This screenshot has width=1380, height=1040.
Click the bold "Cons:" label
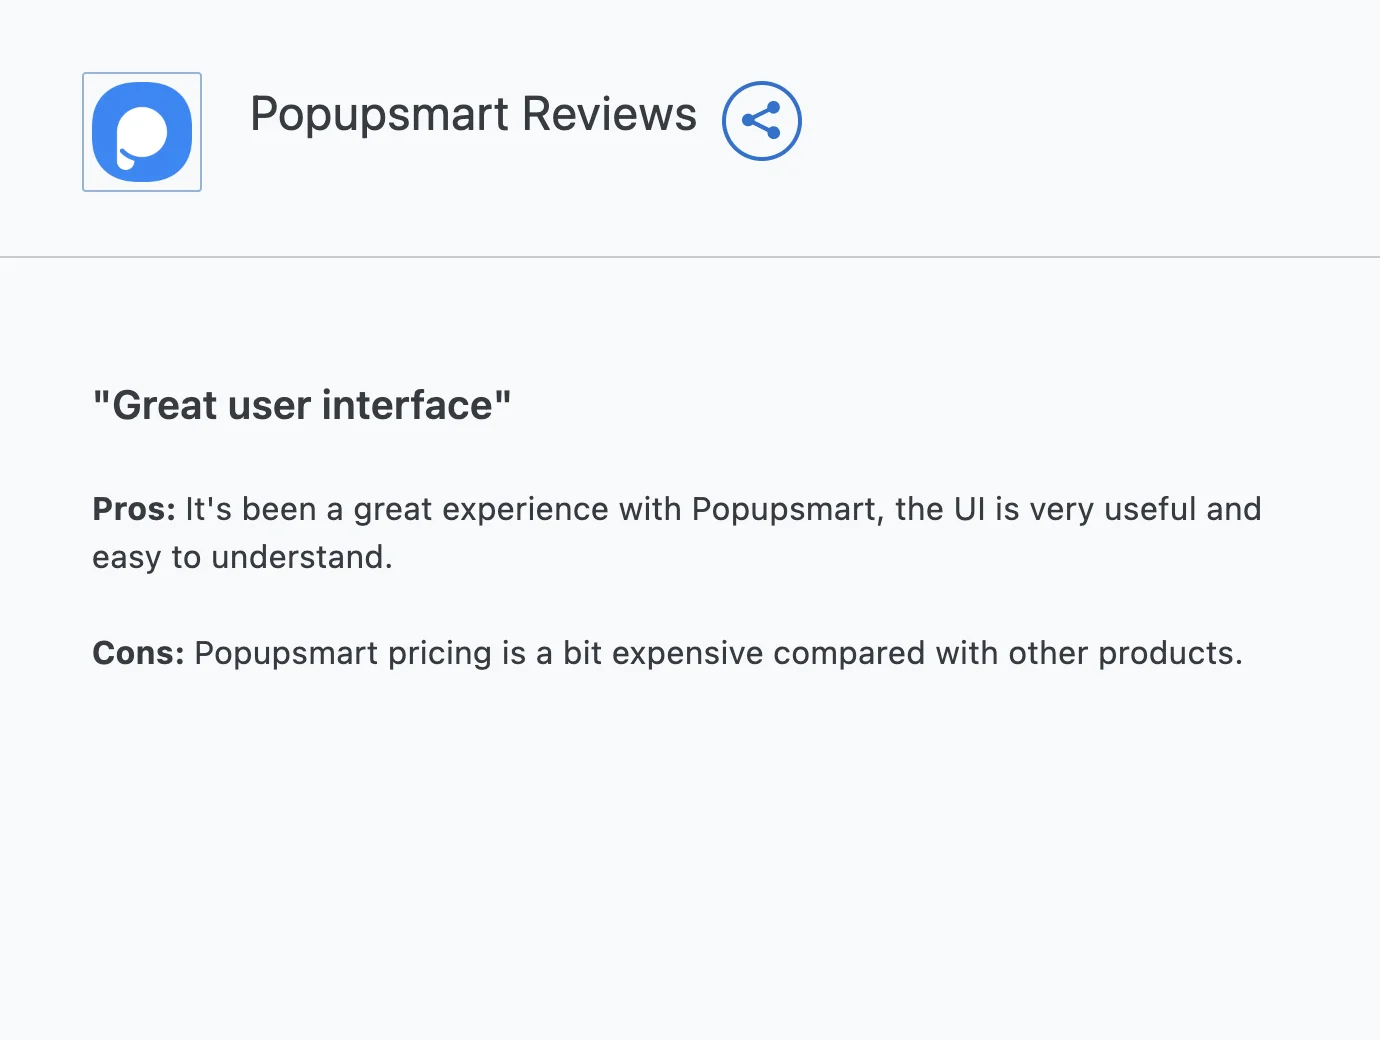pos(138,653)
